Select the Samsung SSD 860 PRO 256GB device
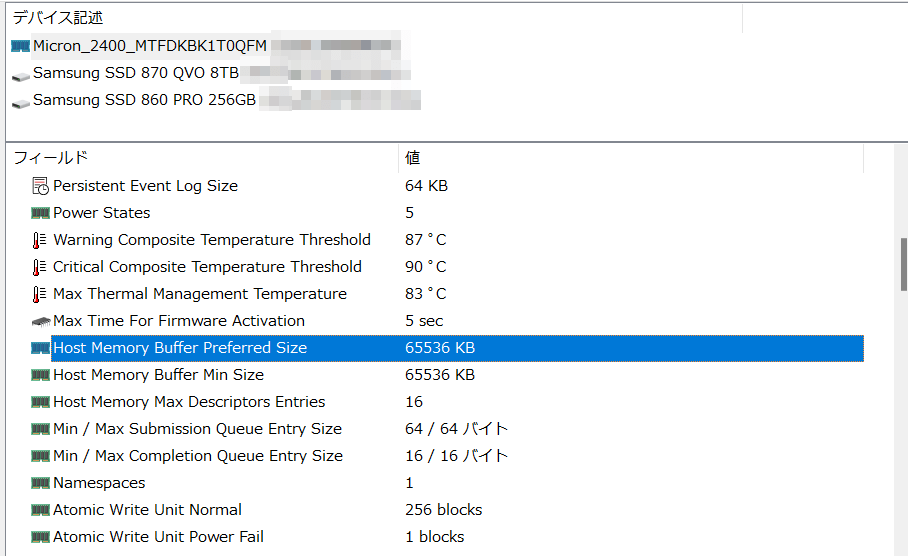 (144, 100)
